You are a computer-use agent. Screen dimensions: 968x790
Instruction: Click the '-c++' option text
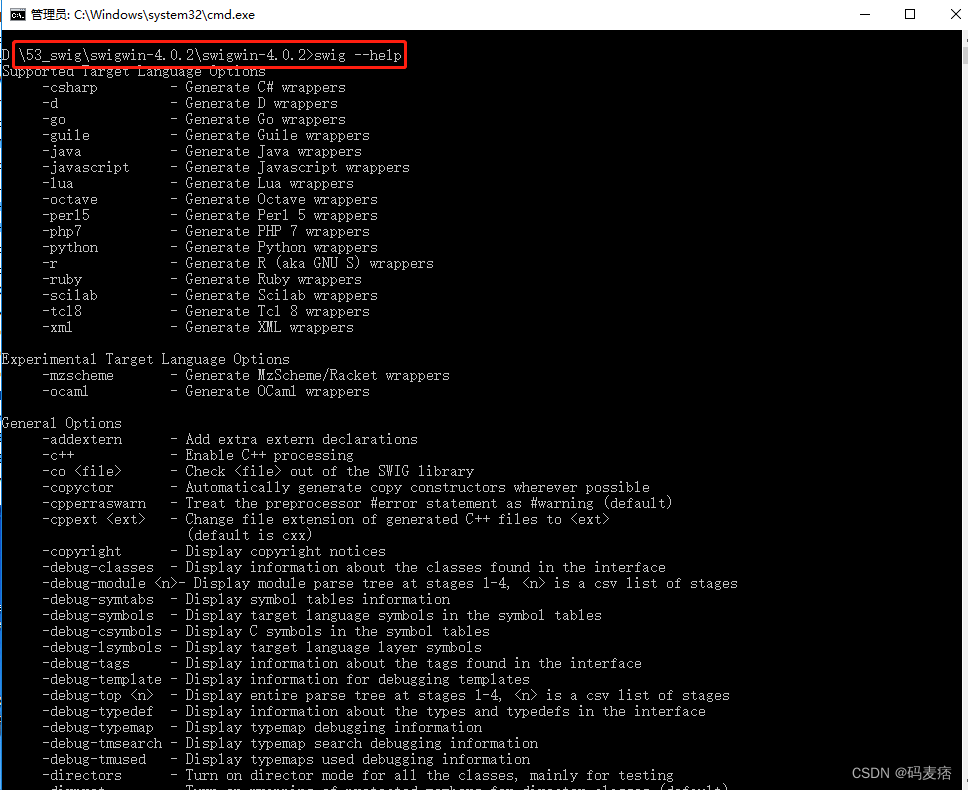(x=58, y=456)
